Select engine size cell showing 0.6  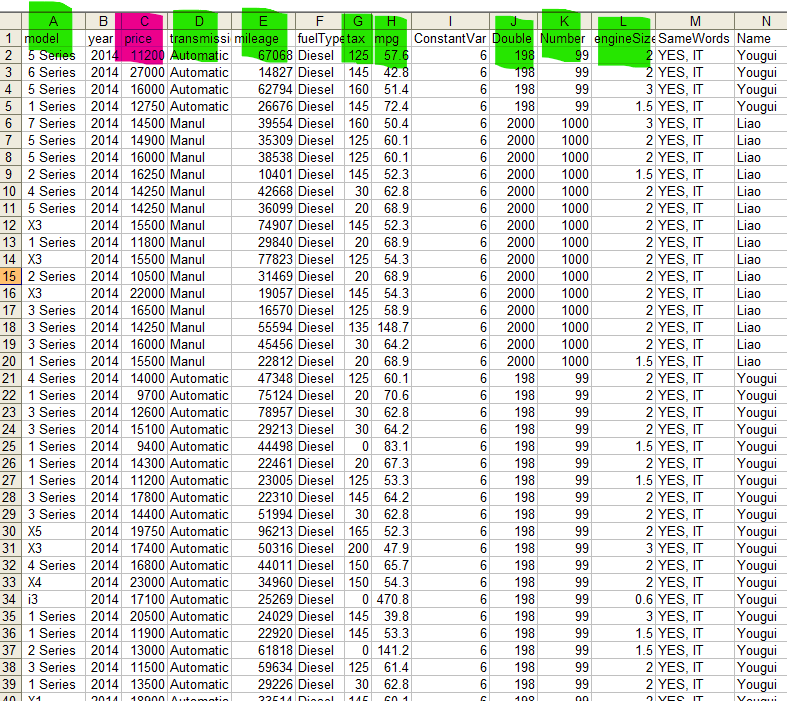pyautogui.click(x=625, y=599)
